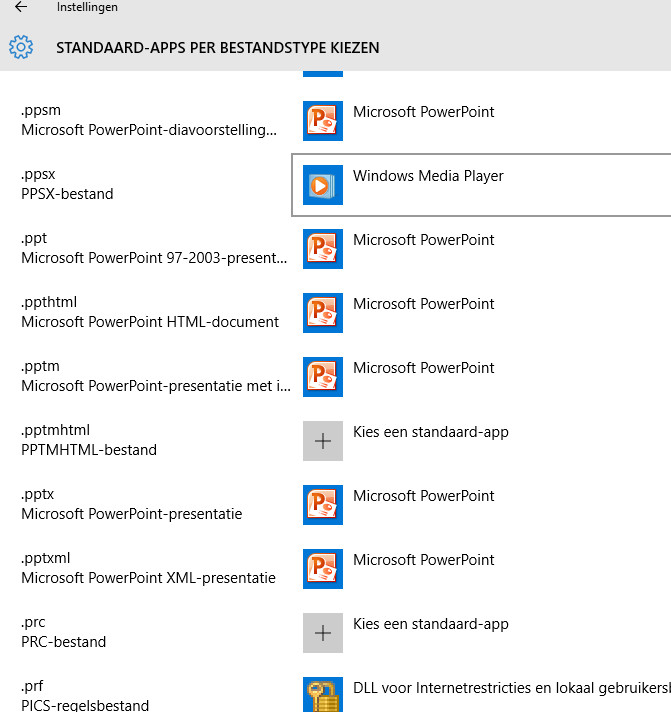Screen dimensions: 671x712
Task: Click 'Microsoft PowerPoint-presentatie' description
Action: coord(132,514)
